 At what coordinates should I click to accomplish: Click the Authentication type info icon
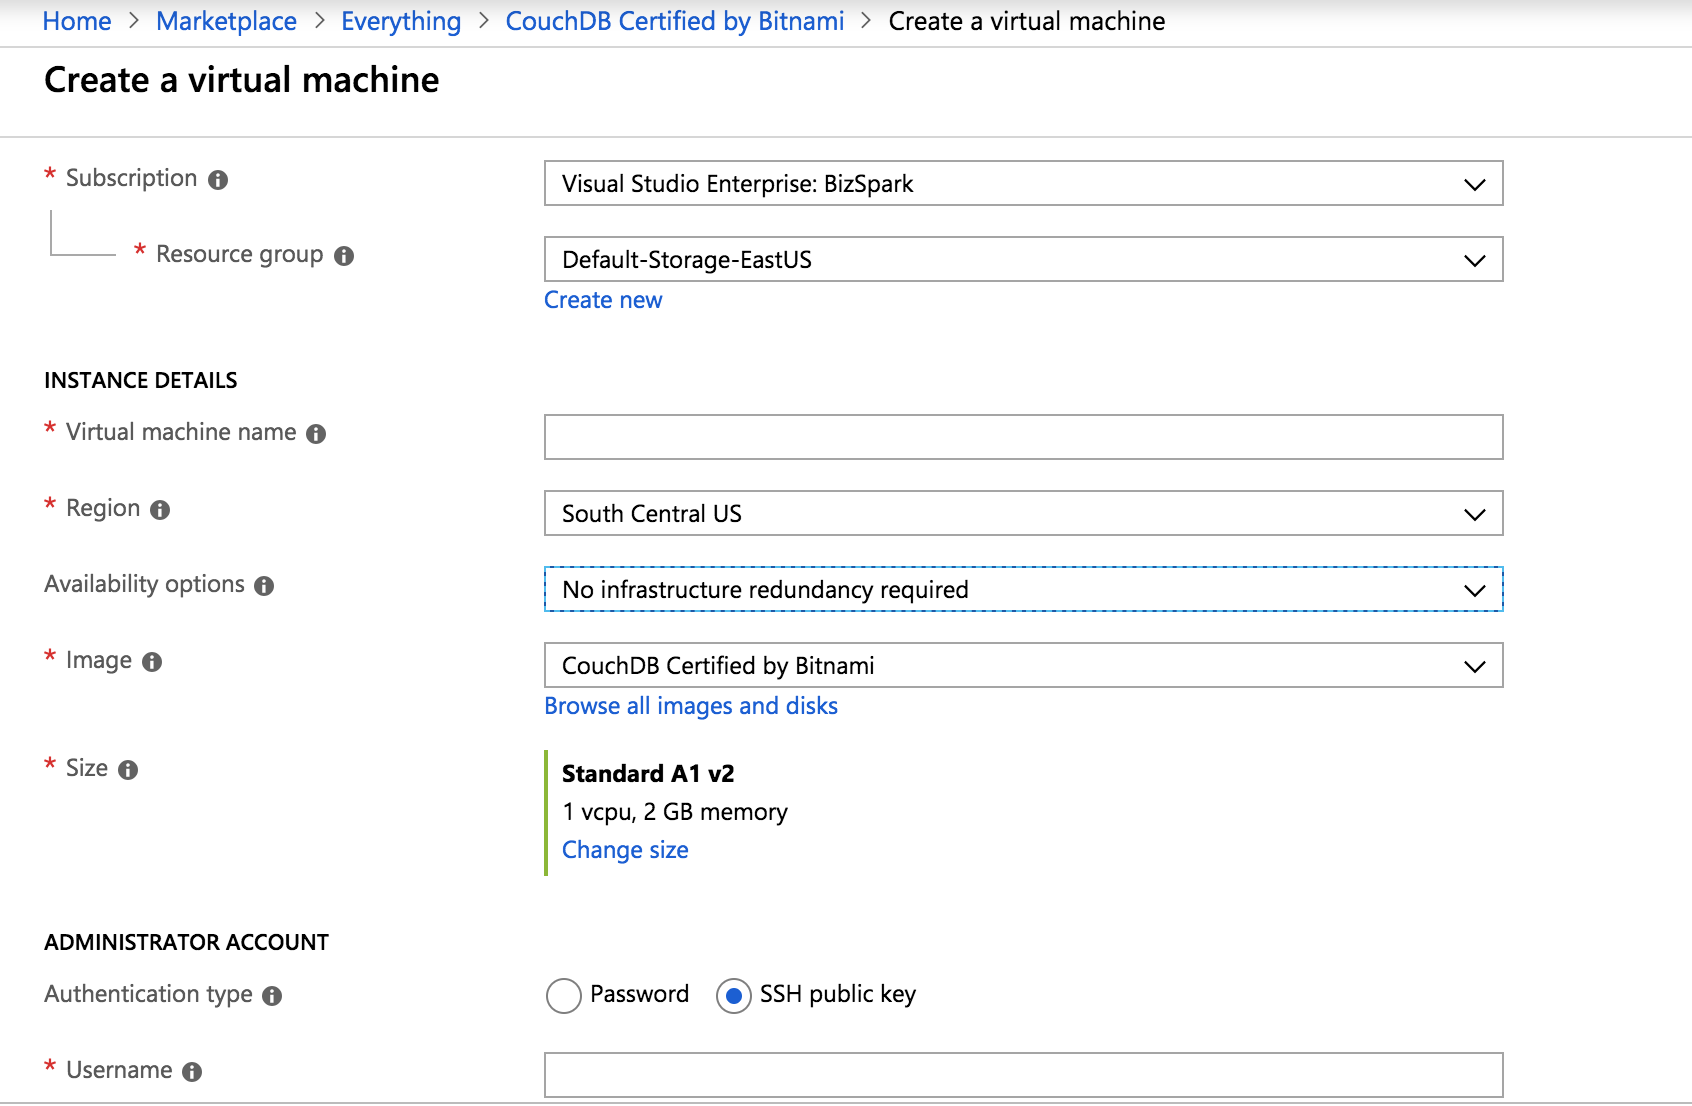272,996
